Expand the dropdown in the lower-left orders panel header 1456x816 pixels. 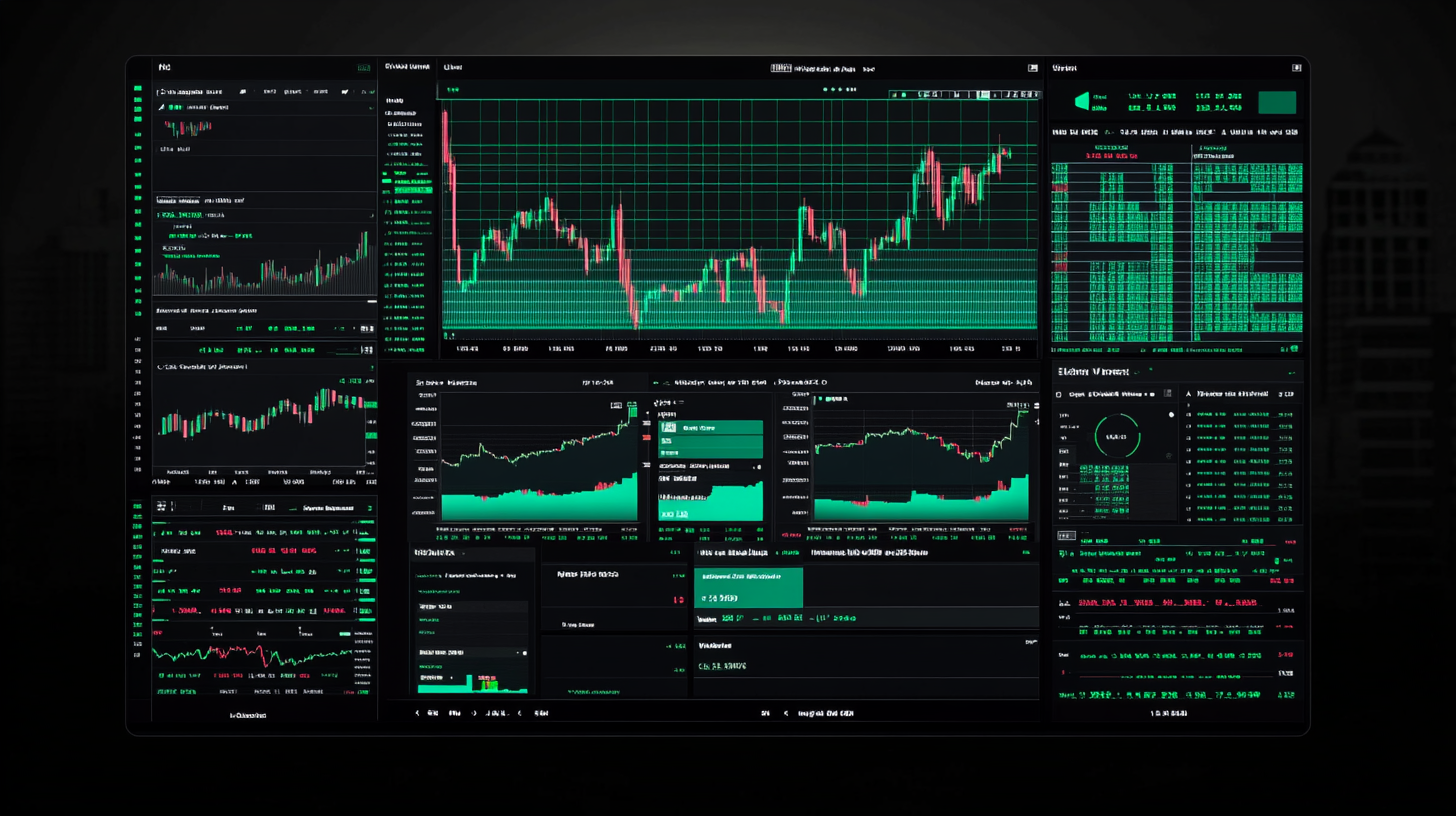(369, 509)
